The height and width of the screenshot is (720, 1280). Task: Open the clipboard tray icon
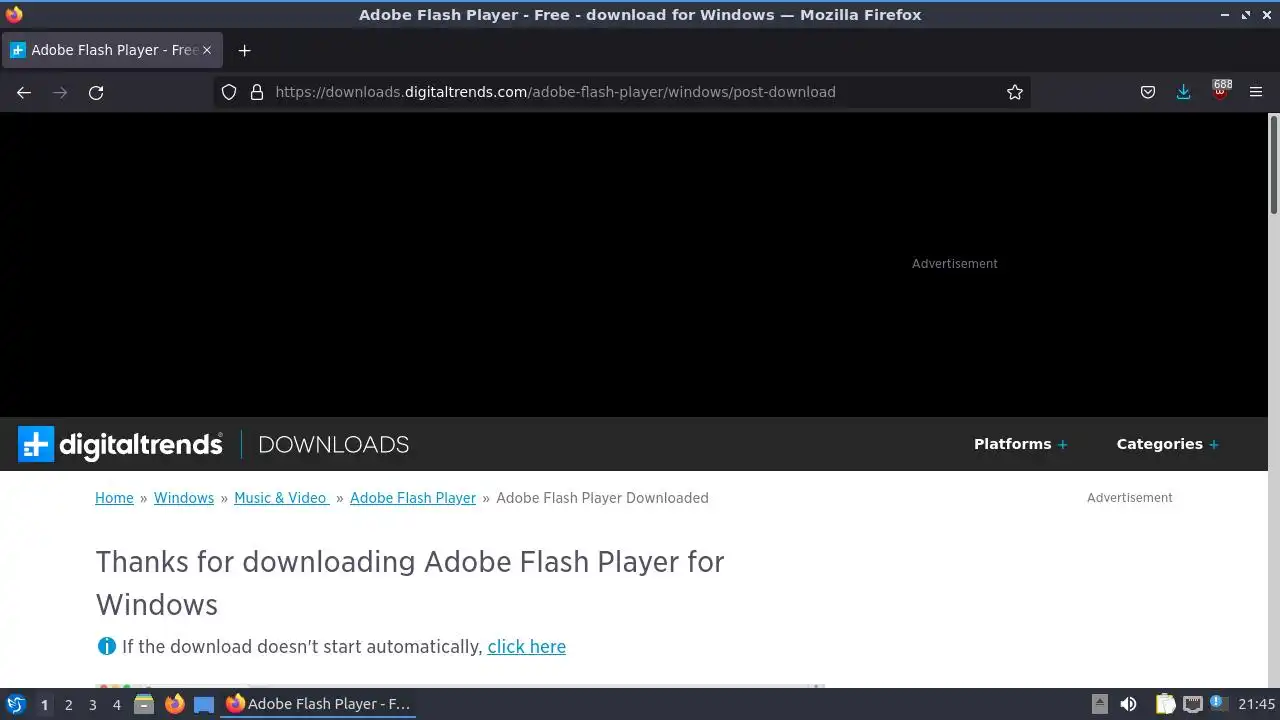pos(1165,704)
